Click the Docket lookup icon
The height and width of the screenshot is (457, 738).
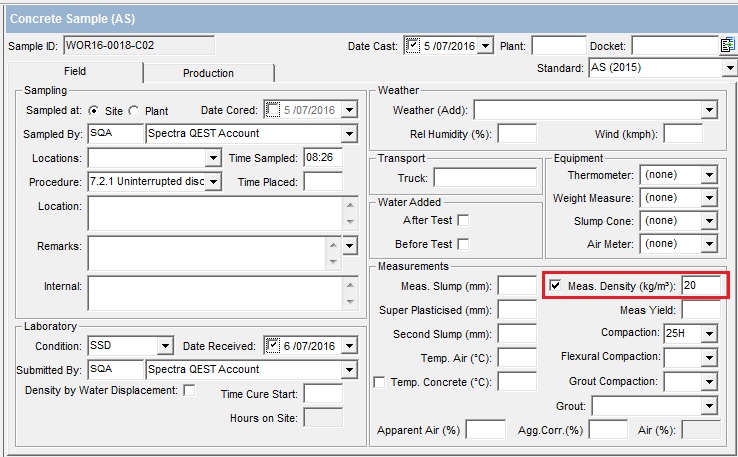click(727, 46)
